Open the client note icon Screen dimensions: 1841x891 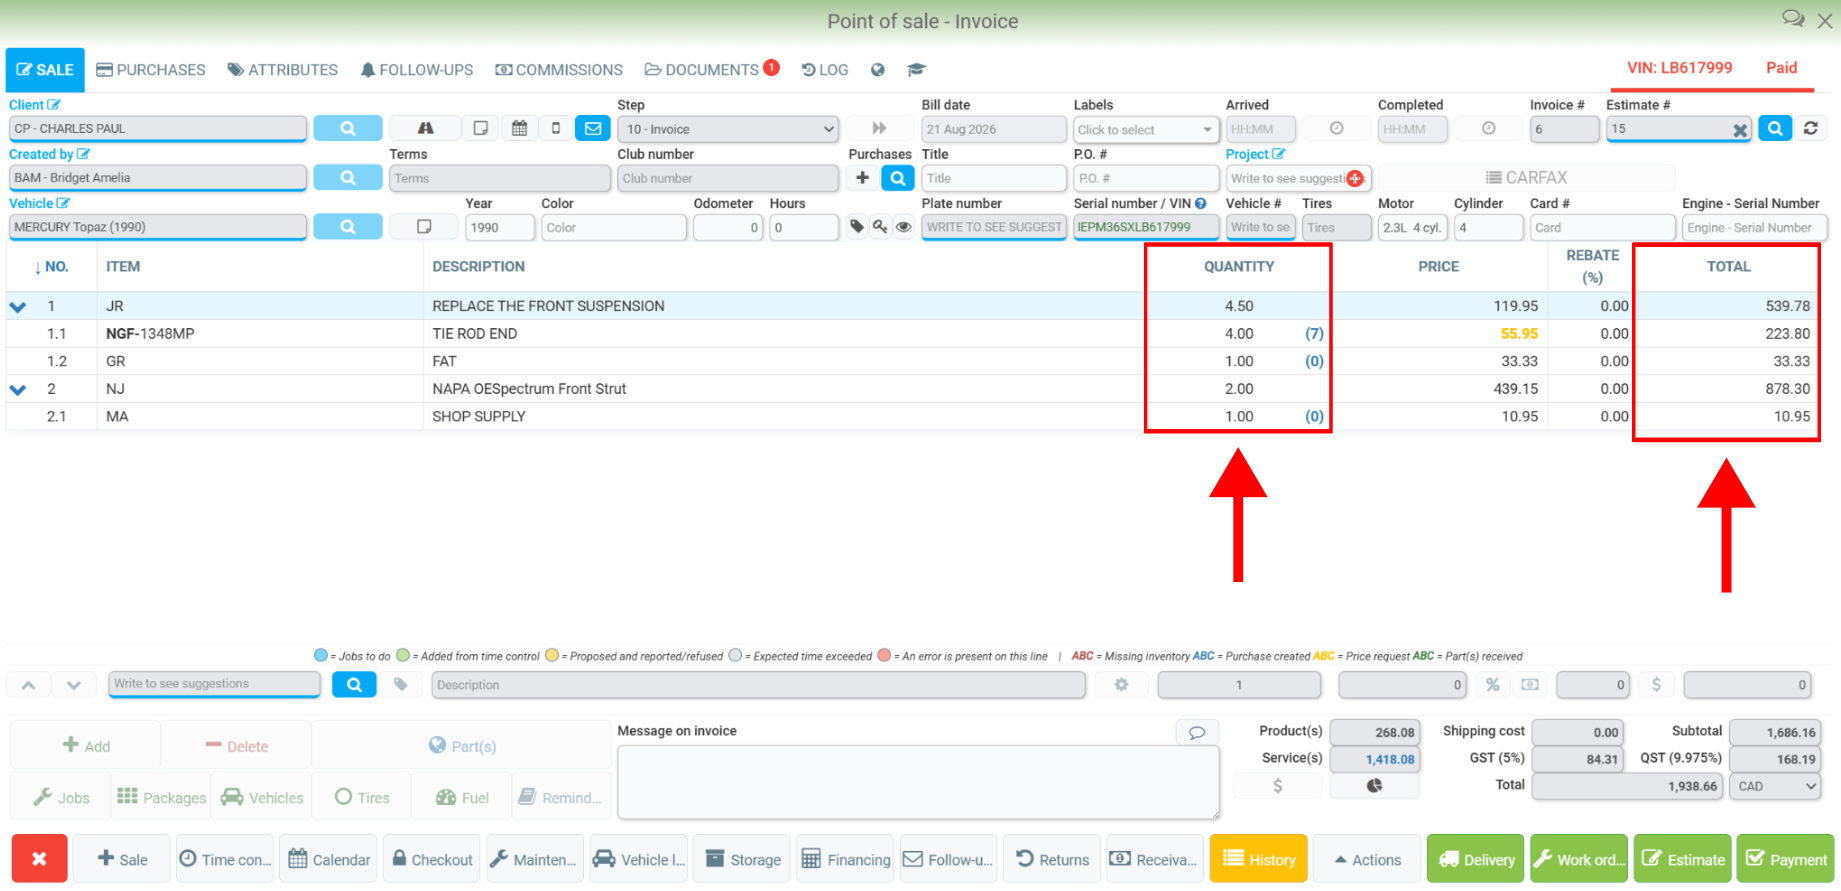481,128
